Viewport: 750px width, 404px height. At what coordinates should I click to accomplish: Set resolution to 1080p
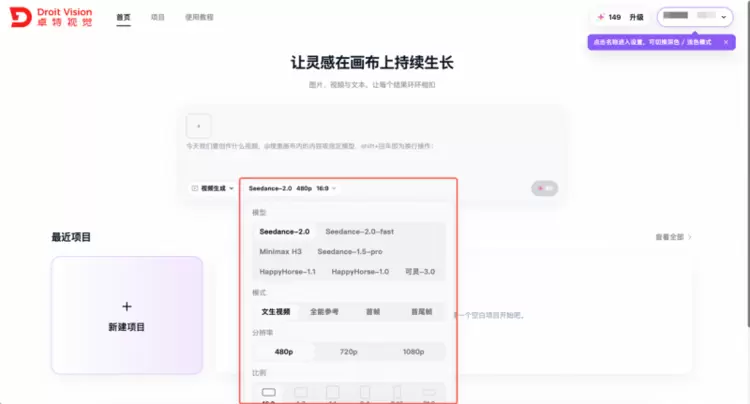[x=413, y=352]
